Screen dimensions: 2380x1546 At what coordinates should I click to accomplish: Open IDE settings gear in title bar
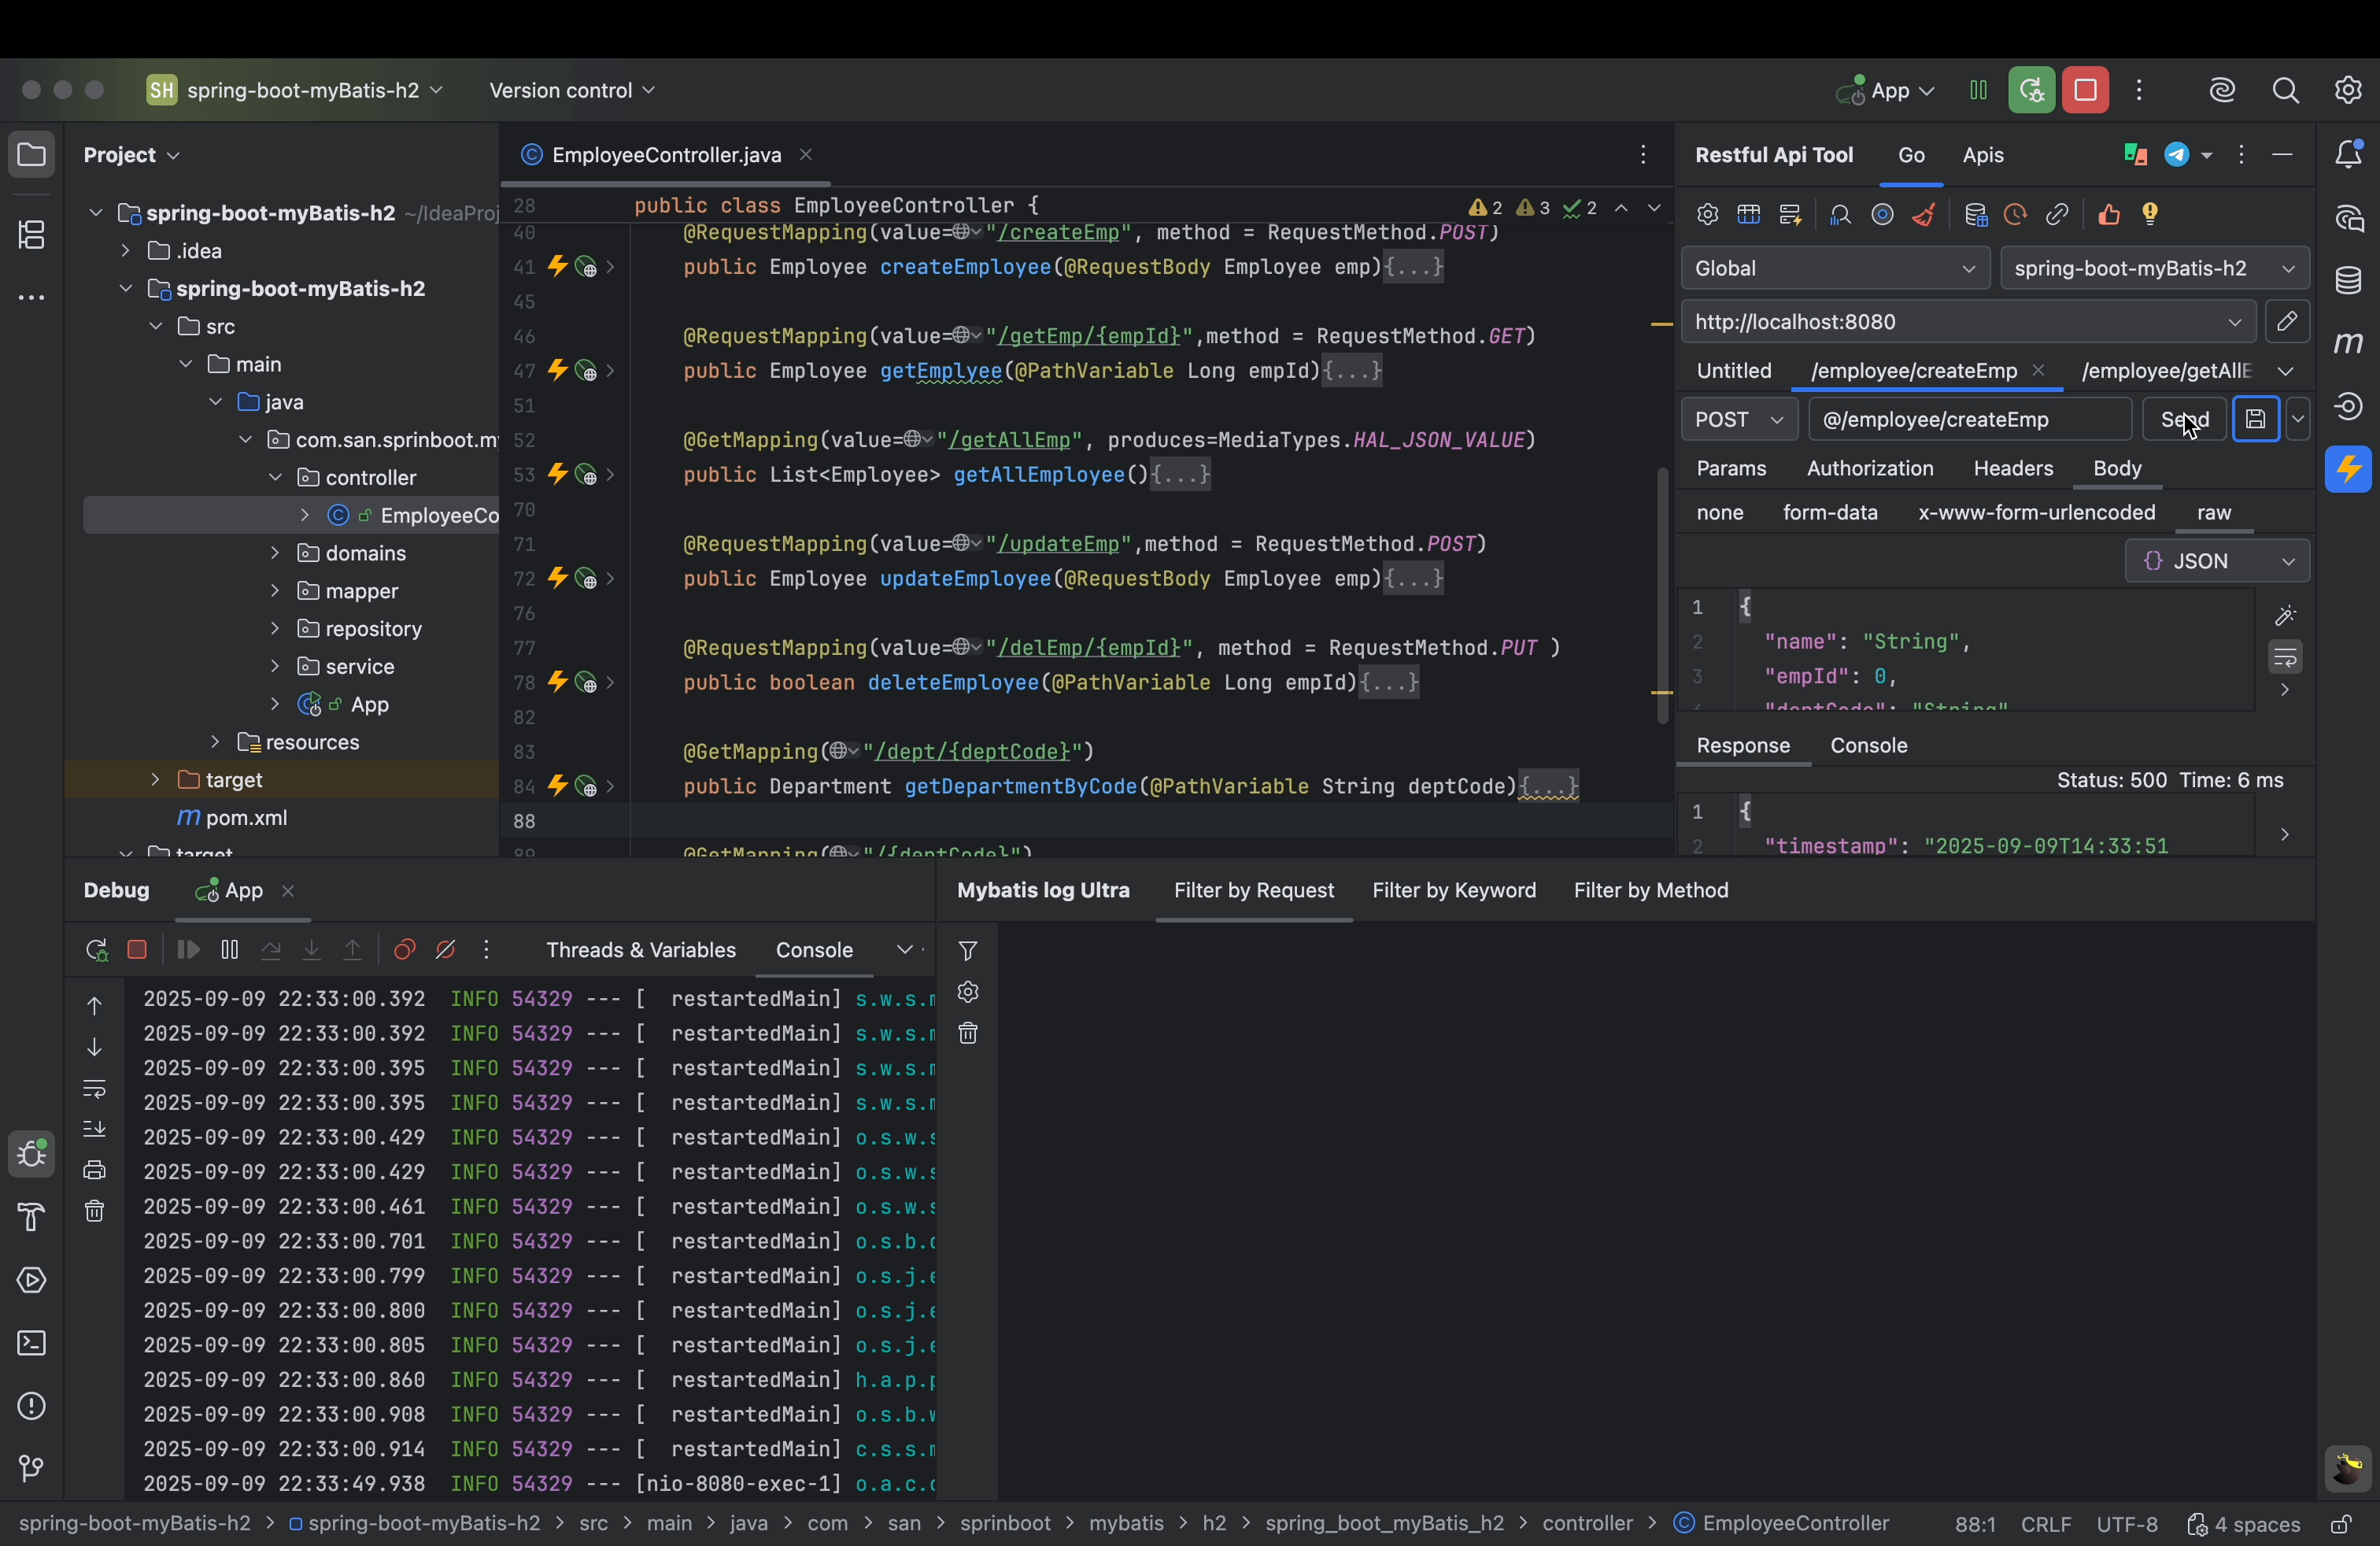(2348, 91)
